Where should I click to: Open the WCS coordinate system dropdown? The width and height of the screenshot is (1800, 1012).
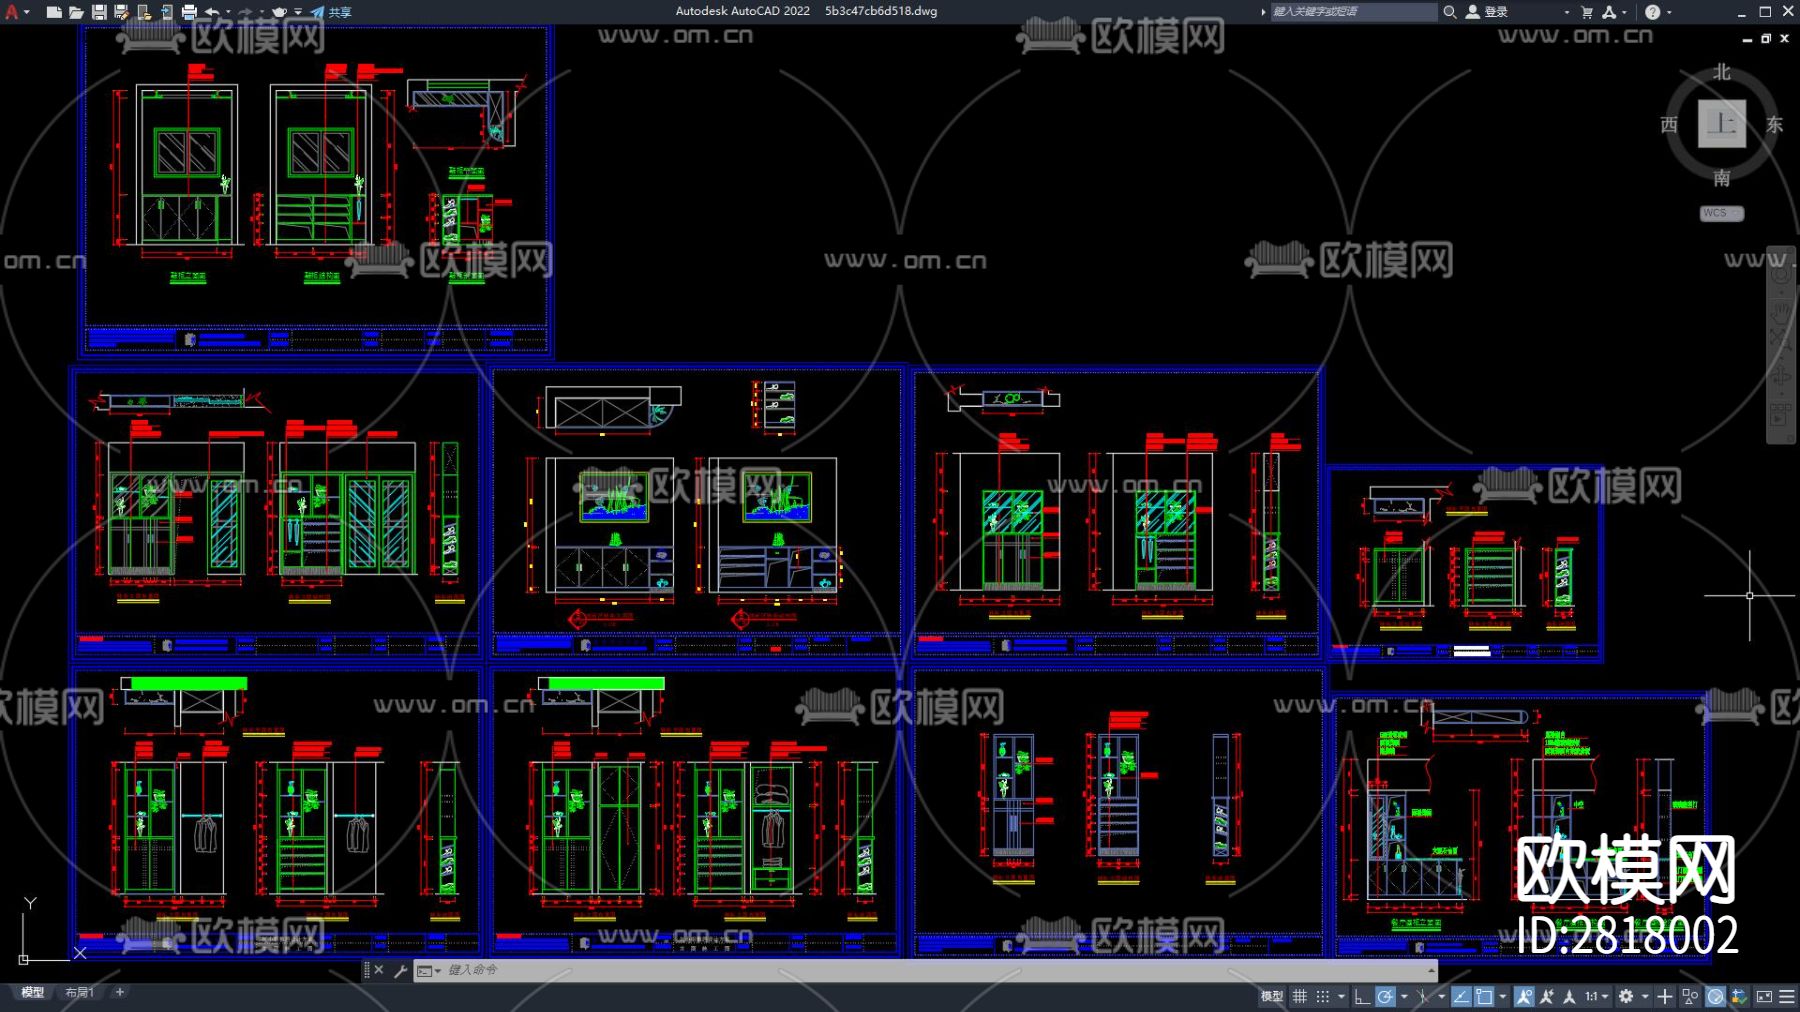(1722, 213)
